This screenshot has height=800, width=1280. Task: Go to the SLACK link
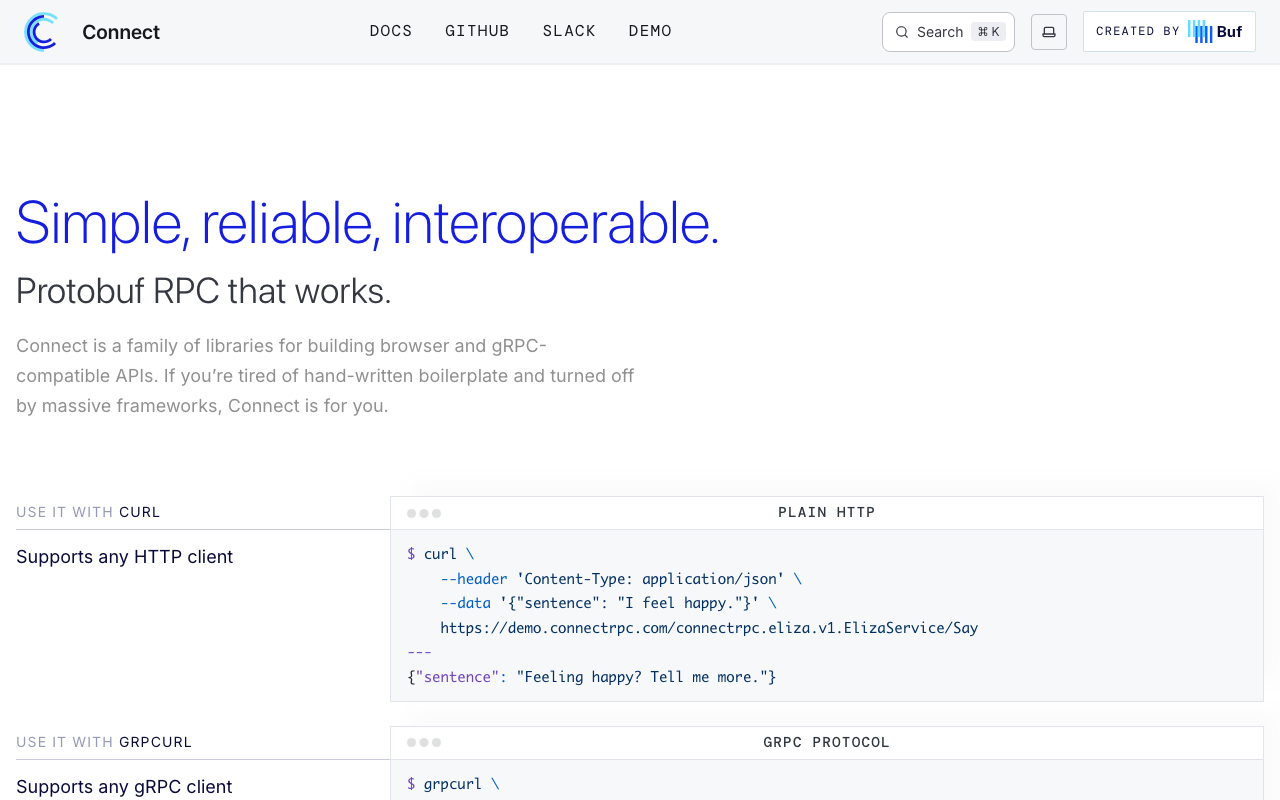tap(569, 31)
